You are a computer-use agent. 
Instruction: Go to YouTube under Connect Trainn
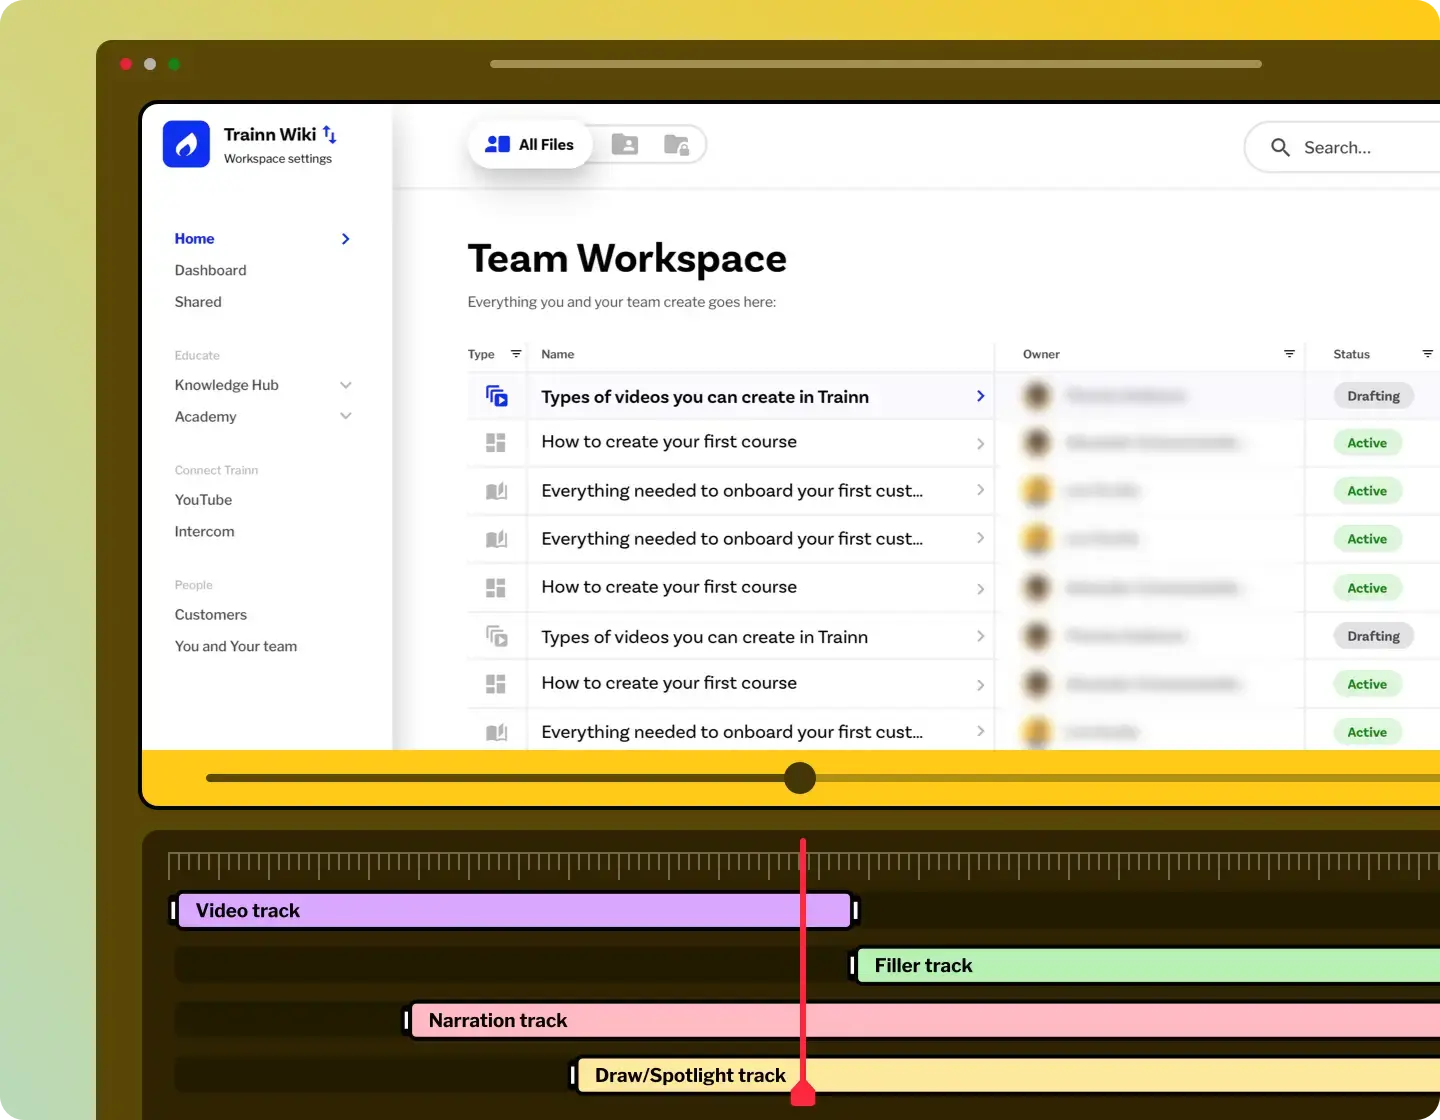coord(203,500)
